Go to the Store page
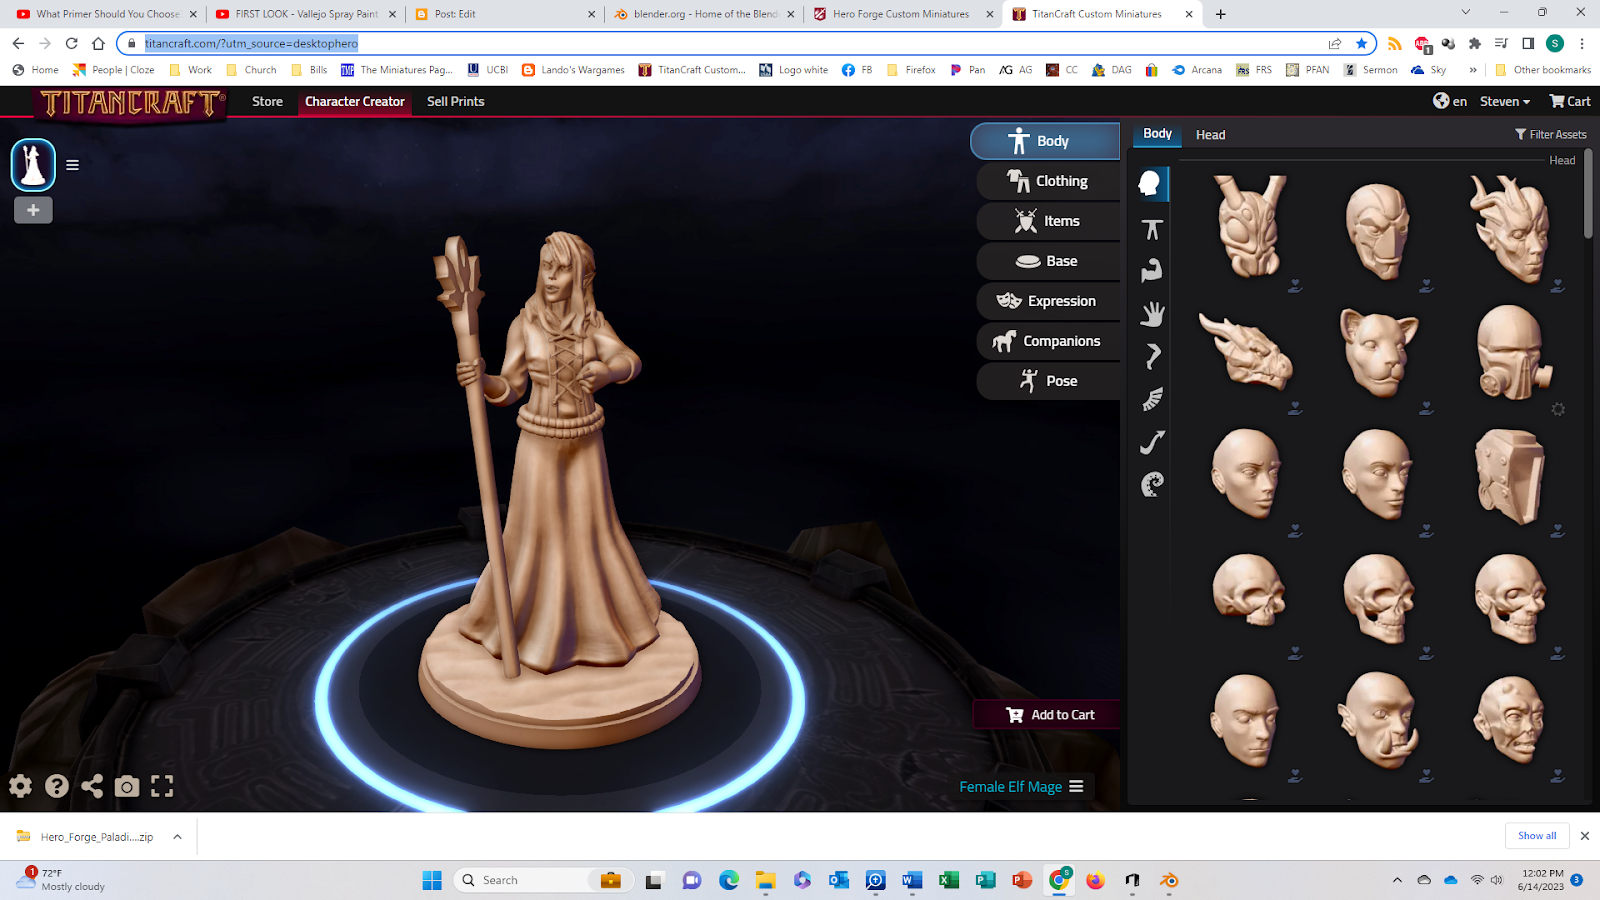1600x900 pixels. (x=267, y=101)
